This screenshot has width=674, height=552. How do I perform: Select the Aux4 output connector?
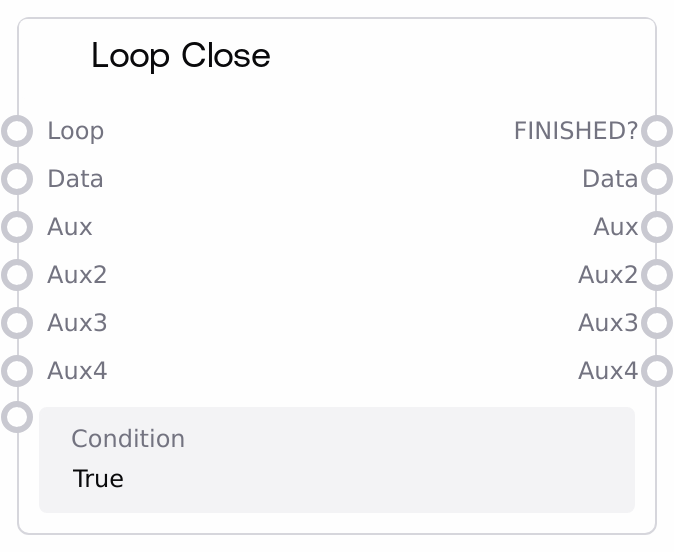[x=656, y=371]
